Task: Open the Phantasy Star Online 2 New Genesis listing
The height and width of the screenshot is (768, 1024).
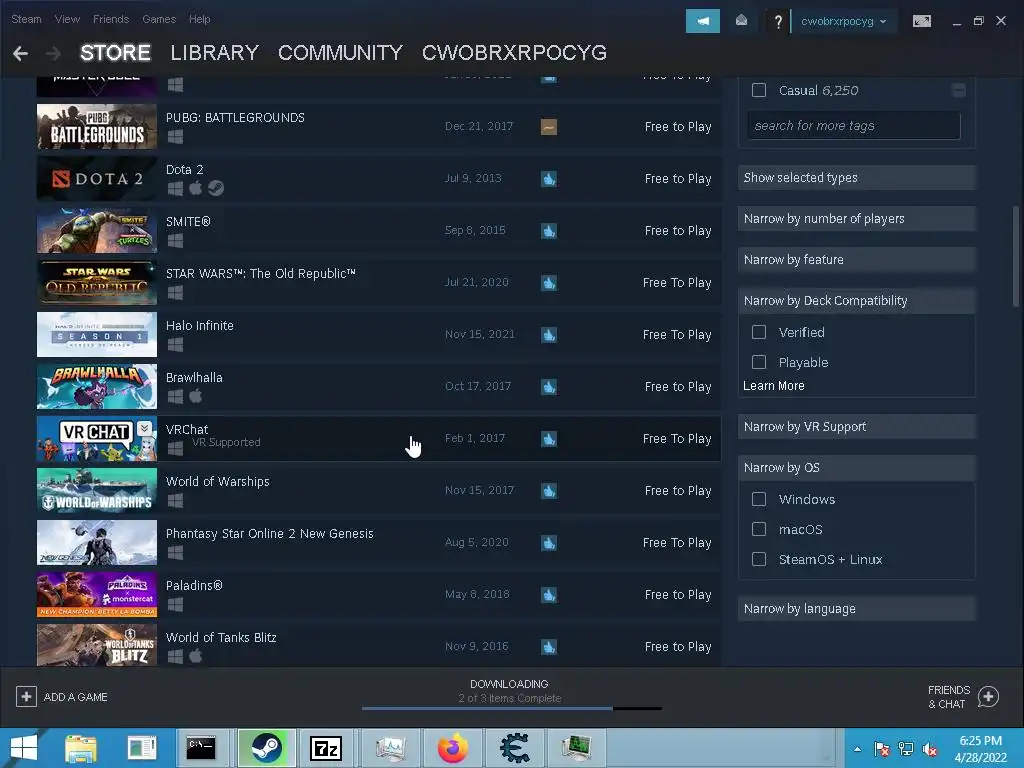Action: pos(379,543)
